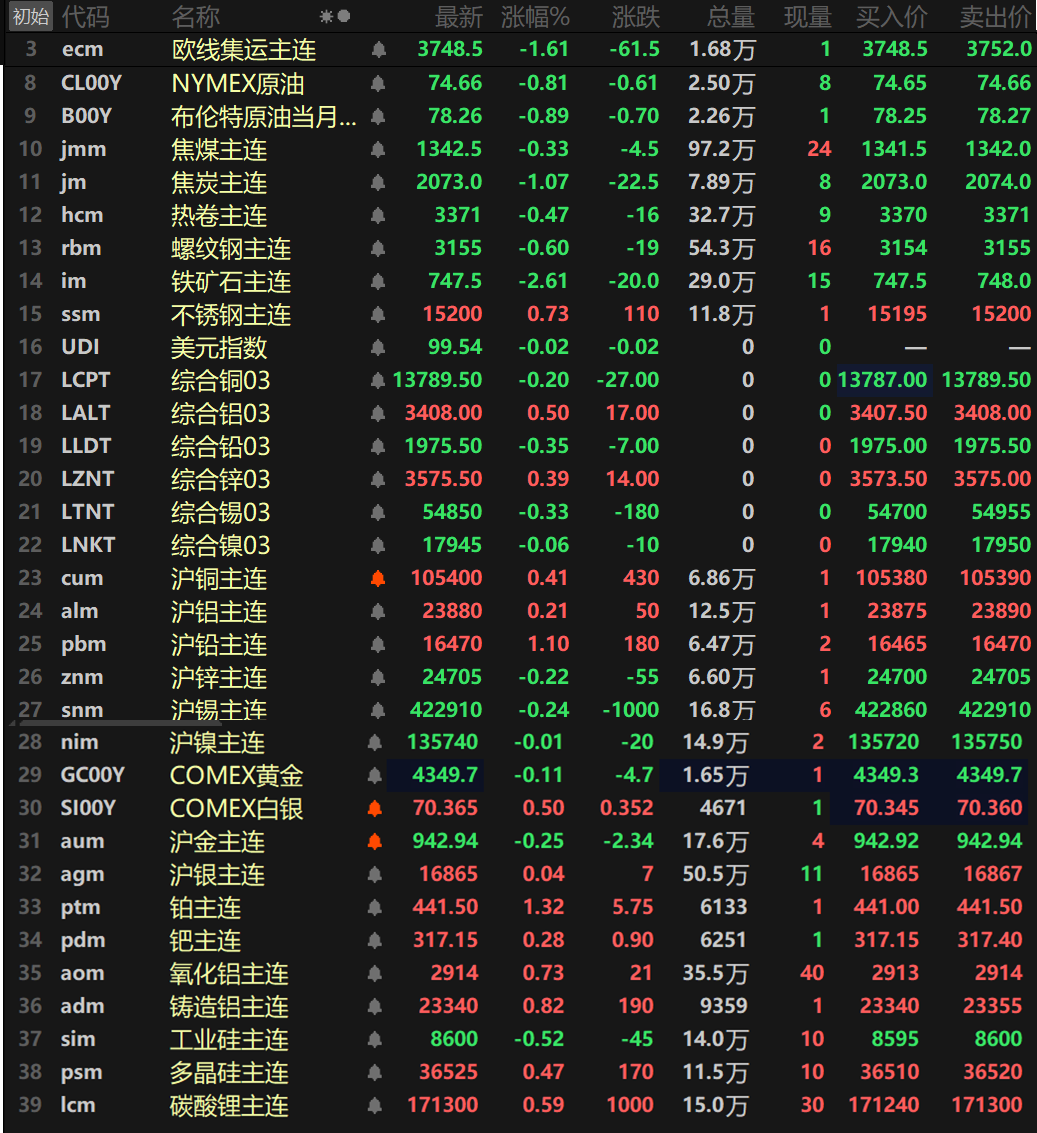Screen dimensions: 1037x1133
Task: Select code CL00Y in the list
Action: point(91,83)
